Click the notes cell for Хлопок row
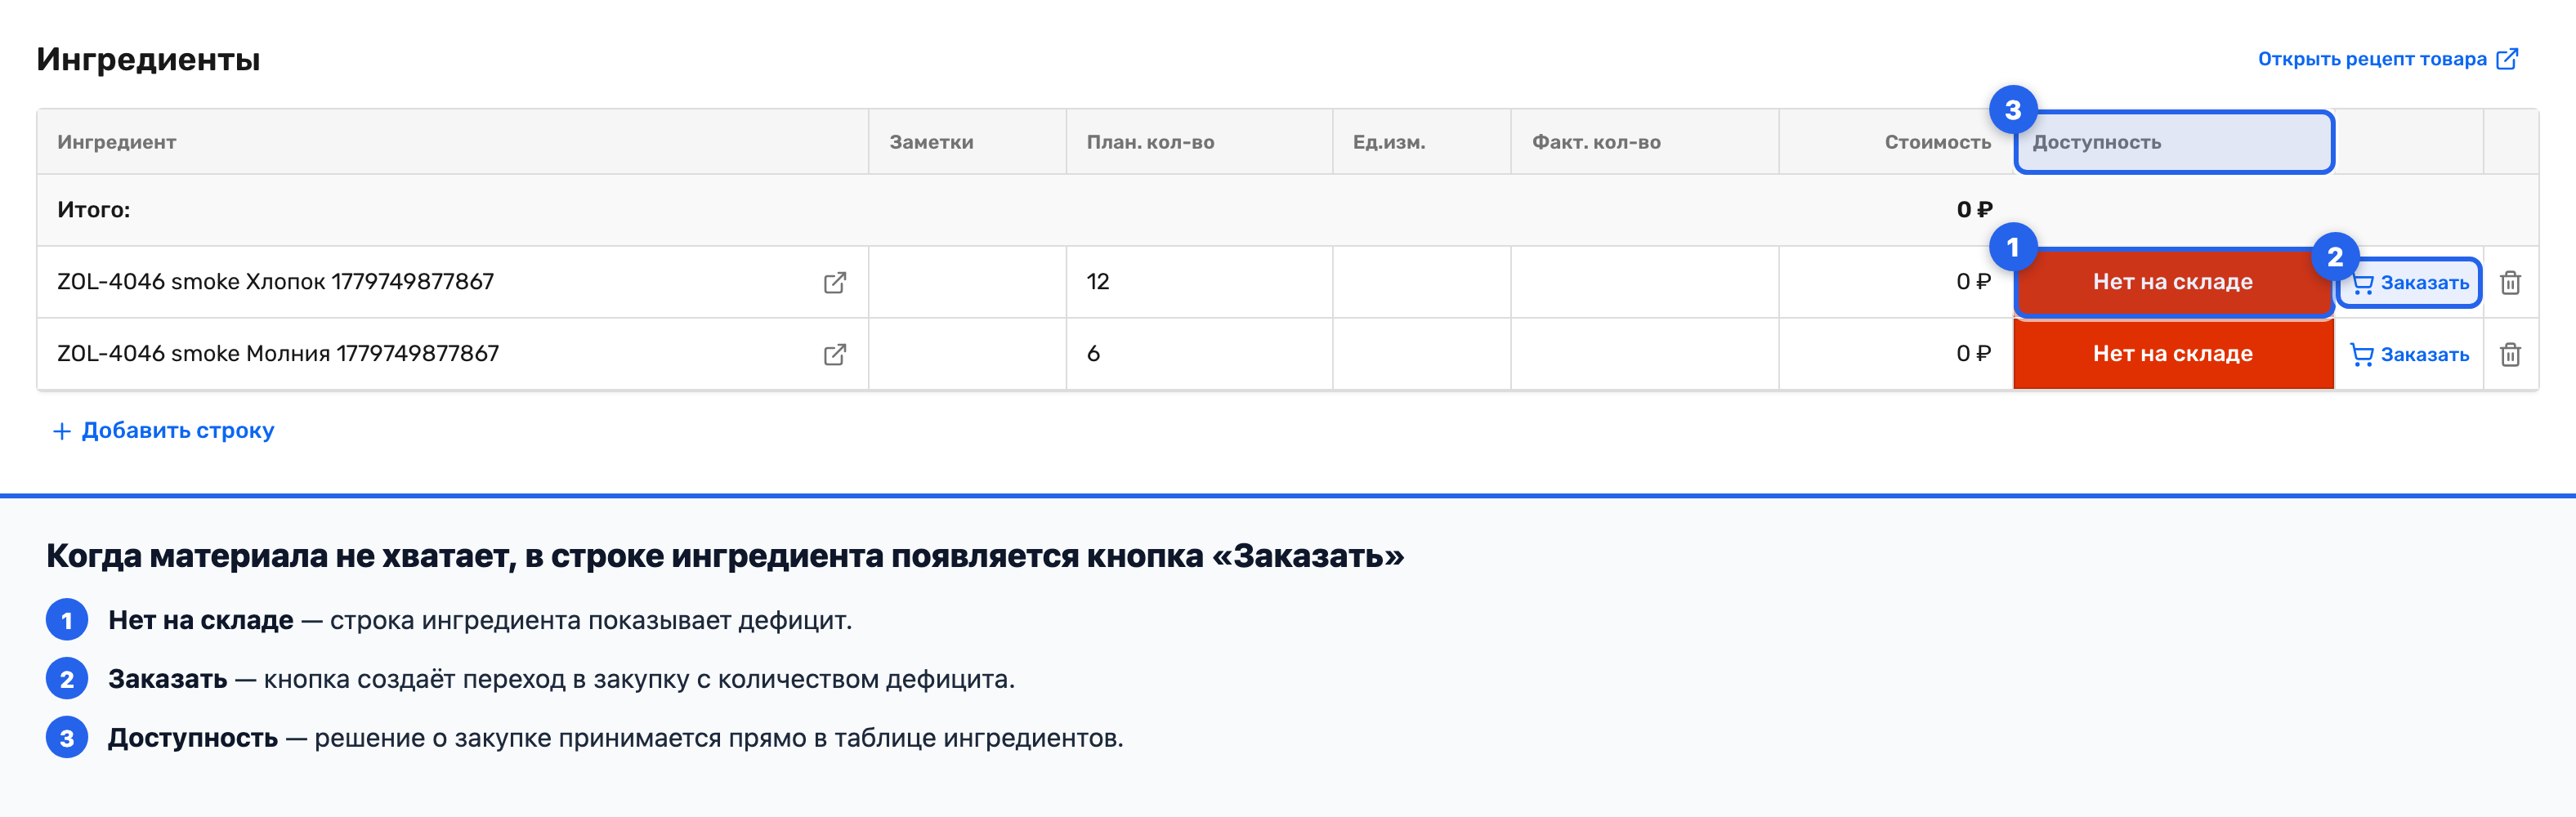The height and width of the screenshot is (817, 2576). pos(967,282)
